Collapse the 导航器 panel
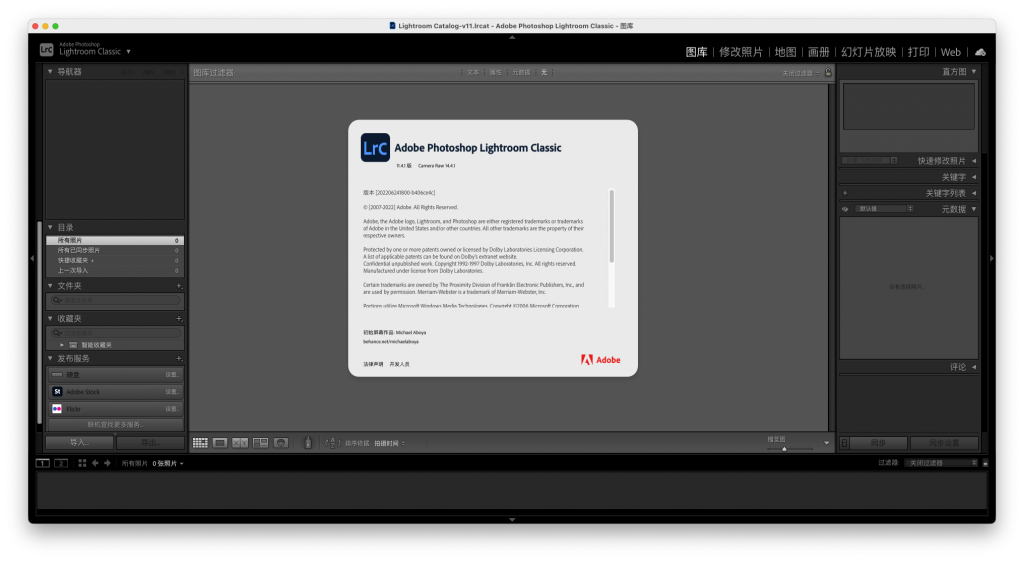The height and width of the screenshot is (561, 1024). (x=50, y=72)
